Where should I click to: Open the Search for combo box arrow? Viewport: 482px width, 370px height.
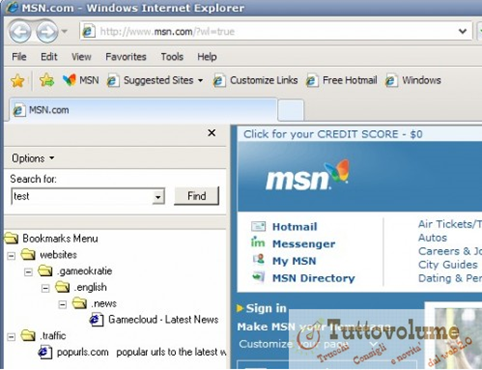pyautogui.click(x=158, y=197)
